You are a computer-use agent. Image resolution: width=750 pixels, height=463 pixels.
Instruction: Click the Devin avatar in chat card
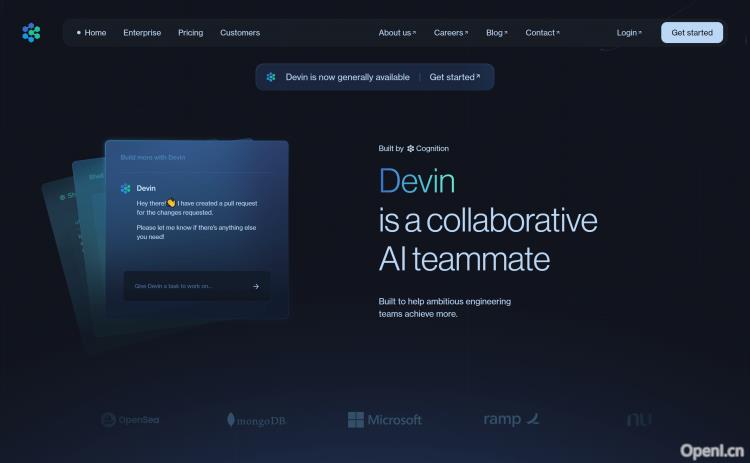pyautogui.click(x=125, y=188)
